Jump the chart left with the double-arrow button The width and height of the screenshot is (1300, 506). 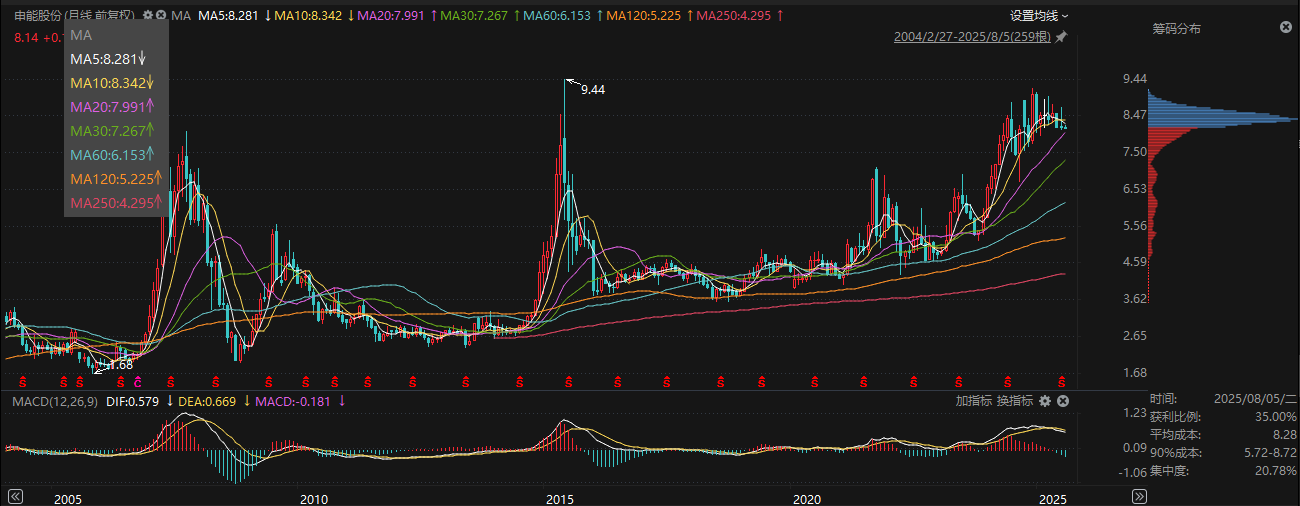pyautogui.click(x=15, y=497)
